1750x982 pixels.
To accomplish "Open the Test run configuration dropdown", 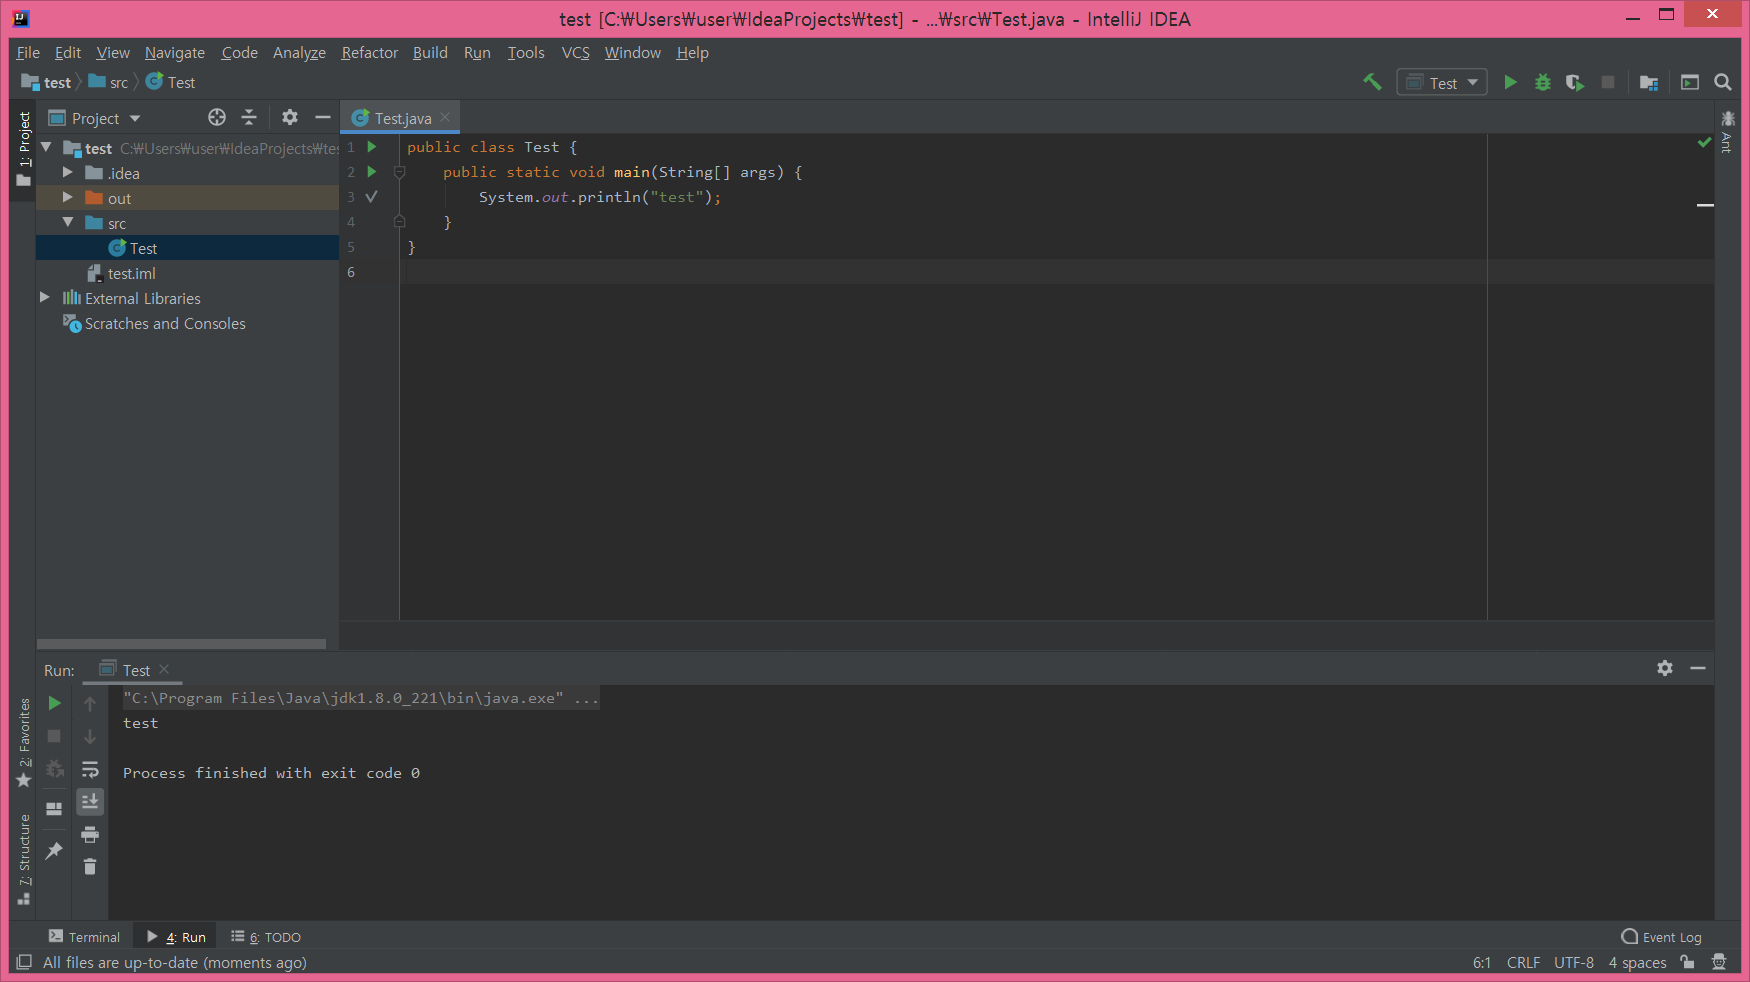I will (1442, 82).
